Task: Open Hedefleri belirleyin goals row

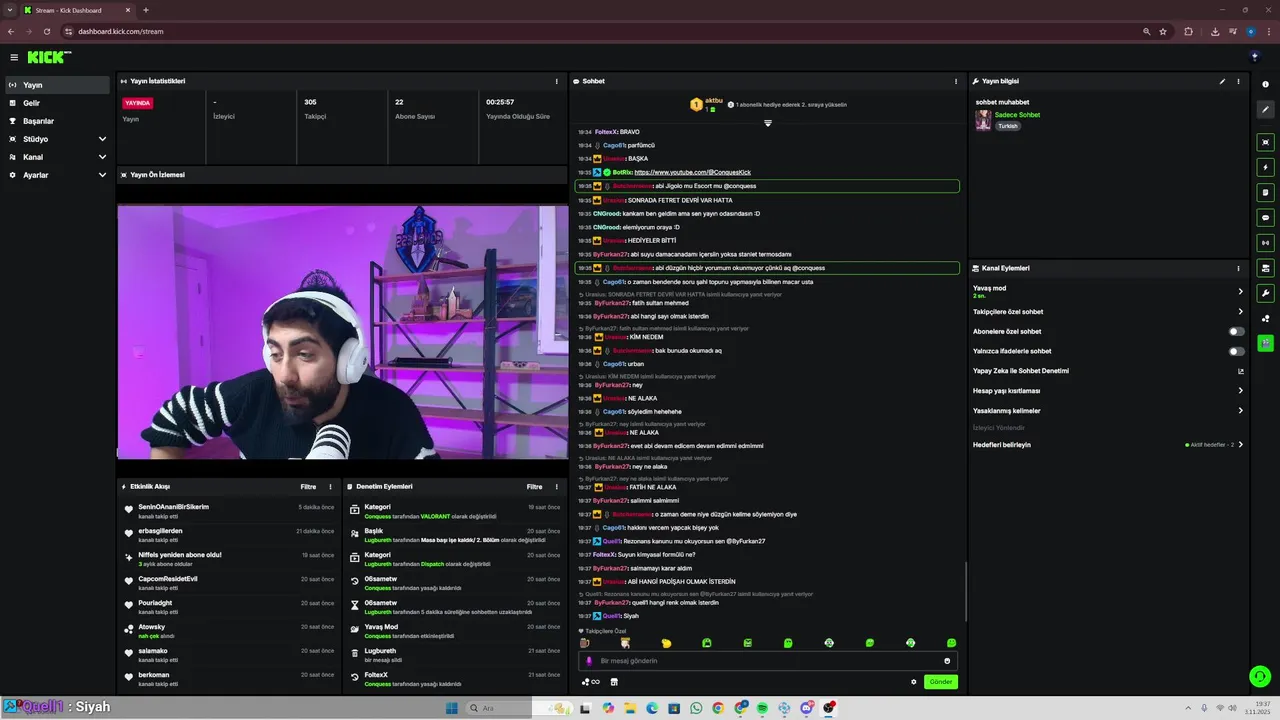Action: 1108,444
